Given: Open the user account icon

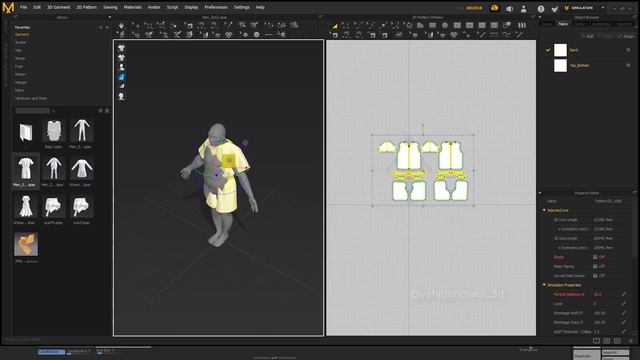Looking at the screenshot, I should coord(524,9).
